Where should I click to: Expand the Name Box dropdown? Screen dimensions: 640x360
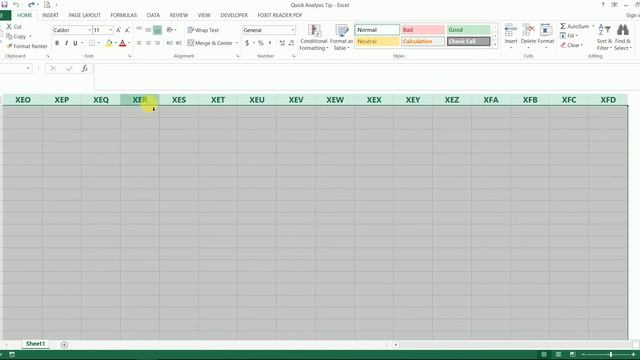point(28,69)
